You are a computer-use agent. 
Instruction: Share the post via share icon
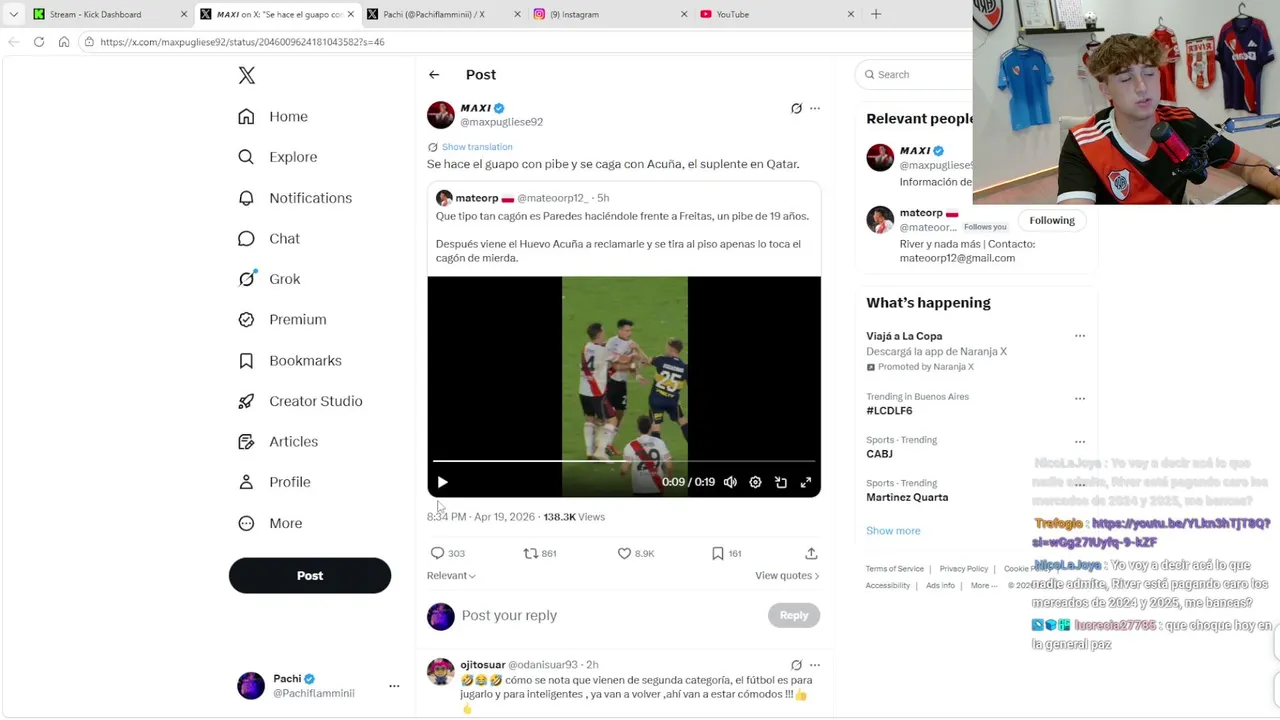(x=811, y=553)
